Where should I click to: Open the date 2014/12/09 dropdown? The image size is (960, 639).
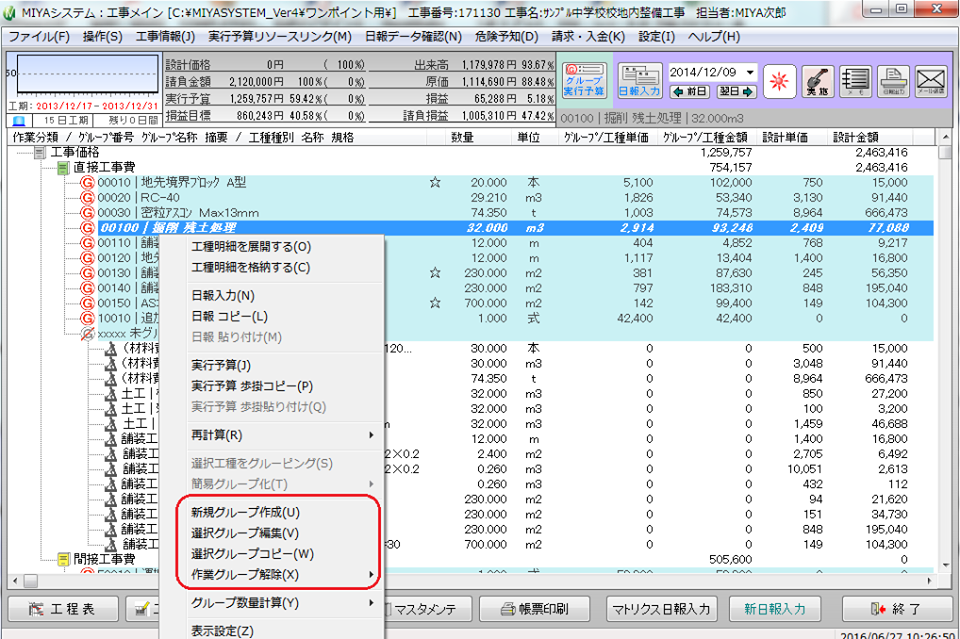click(x=750, y=72)
